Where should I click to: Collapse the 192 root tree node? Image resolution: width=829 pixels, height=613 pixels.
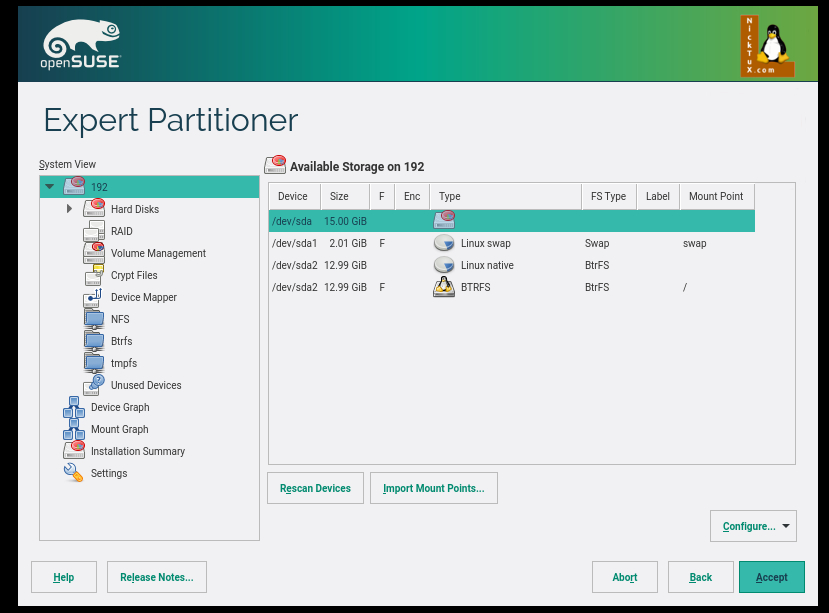point(49,187)
